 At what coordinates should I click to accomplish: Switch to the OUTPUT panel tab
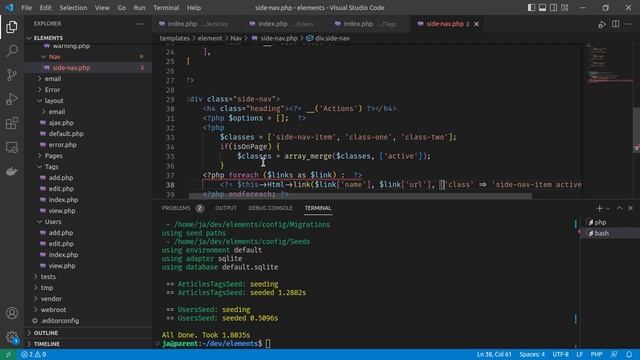click(226, 208)
